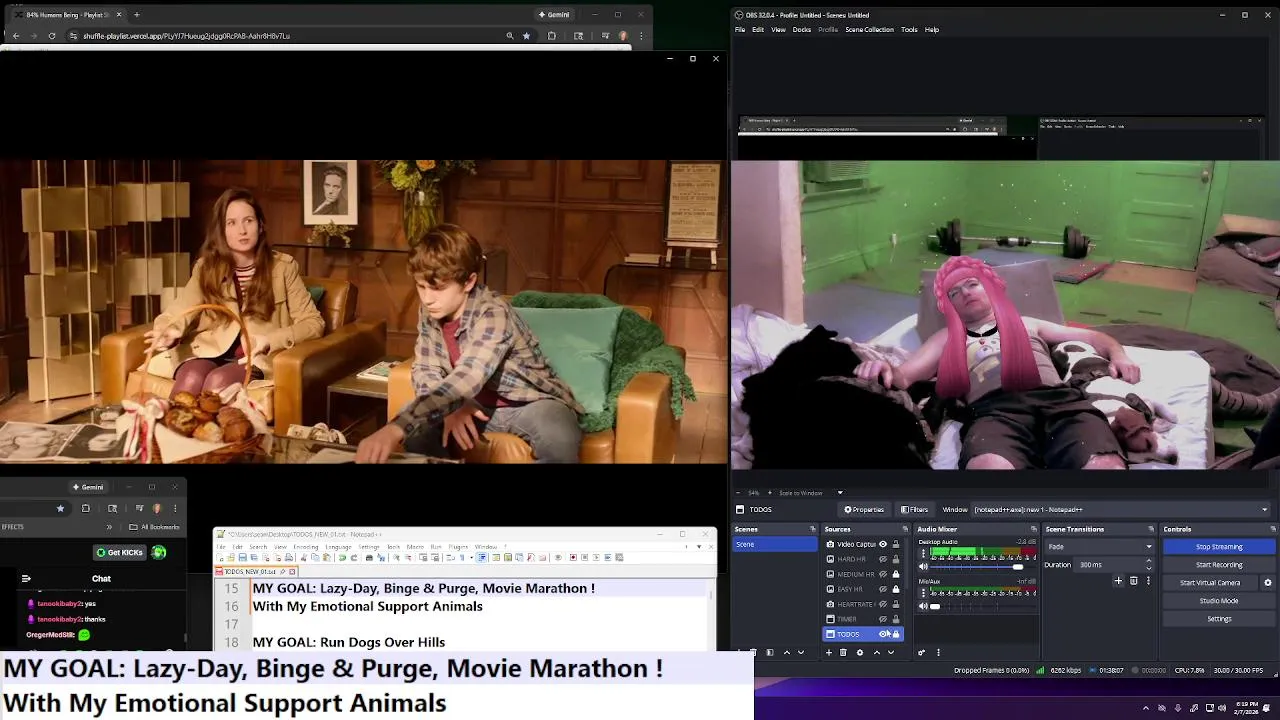The image size is (1280, 720).
Task: Show the HEARTRATE source
Action: (x=883, y=604)
